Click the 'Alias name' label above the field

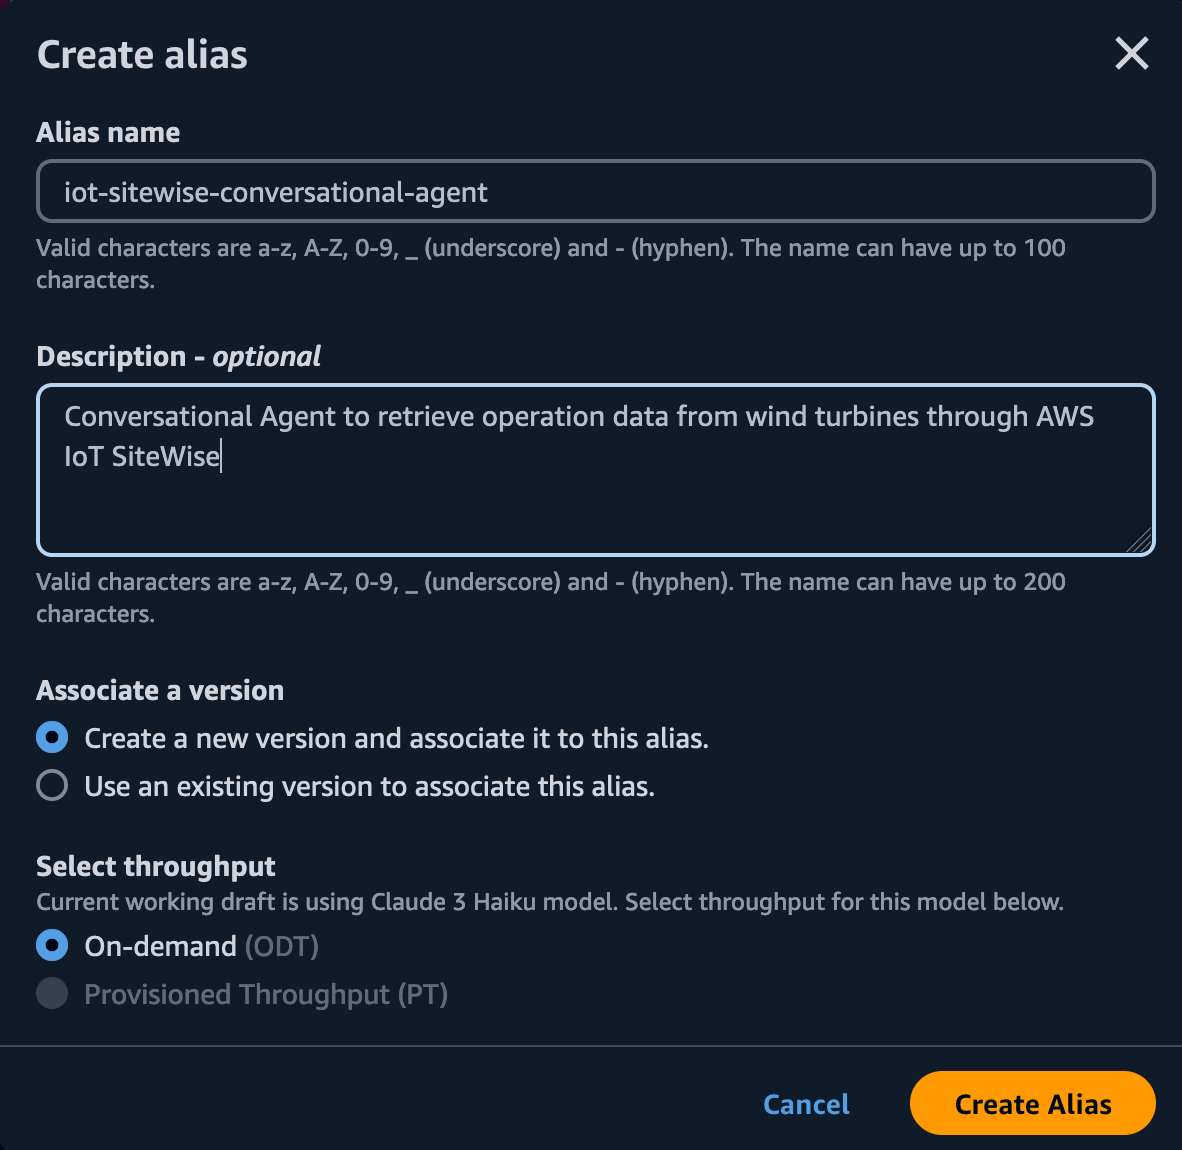tap(108, 131)
